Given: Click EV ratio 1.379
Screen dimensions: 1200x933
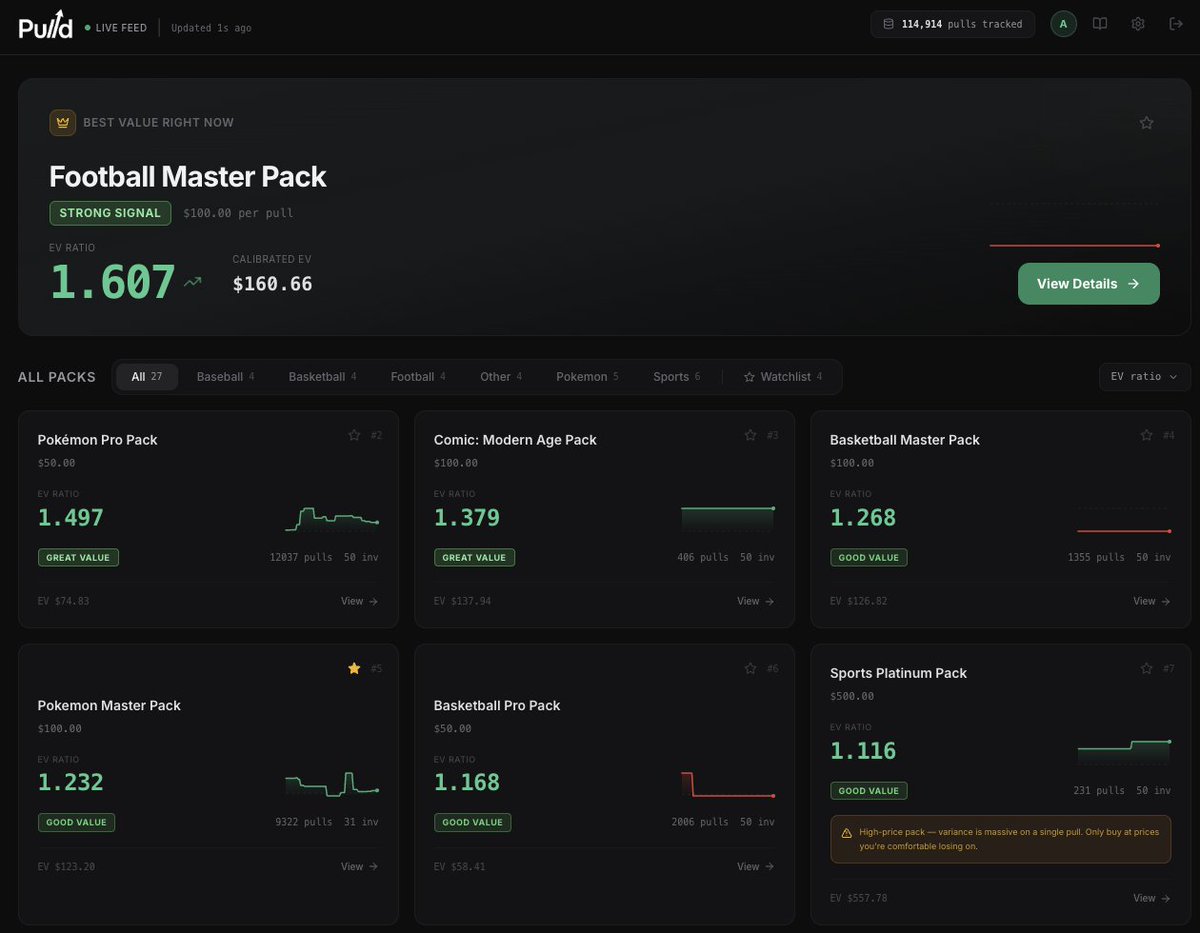Looking at the screenshot, I should (467, 517).
